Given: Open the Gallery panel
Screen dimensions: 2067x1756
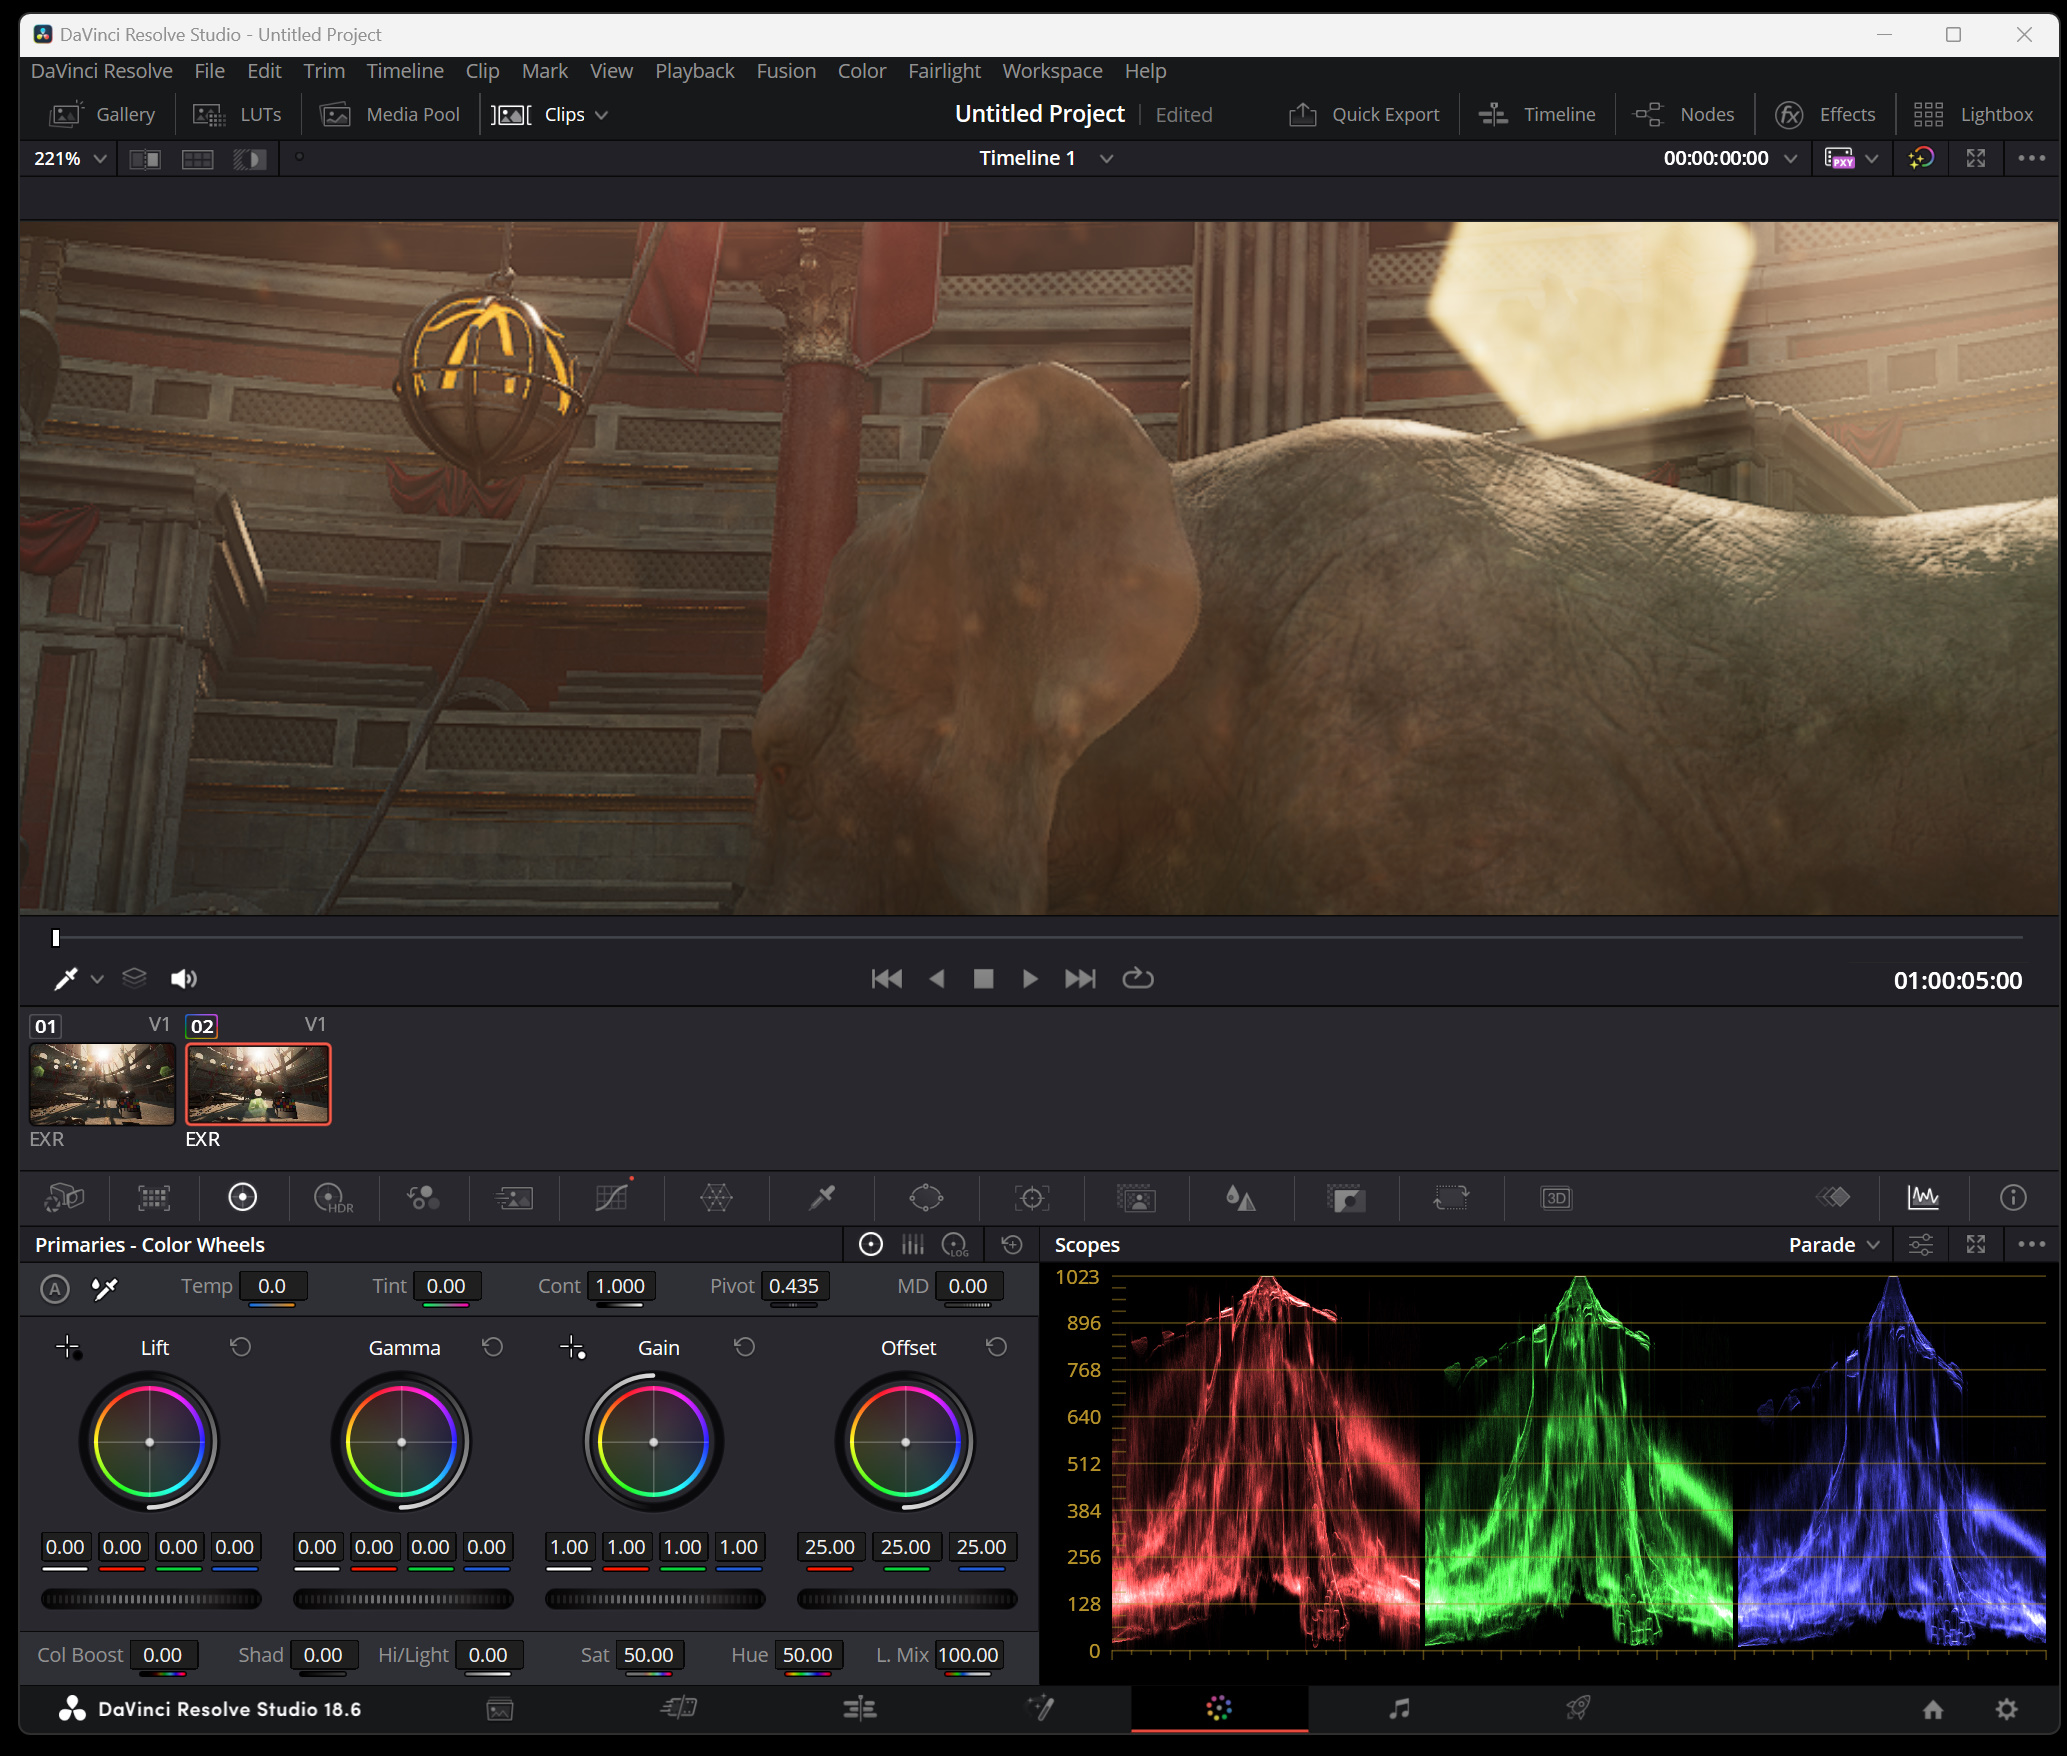Looking at the screenshot, I should 103,115.
